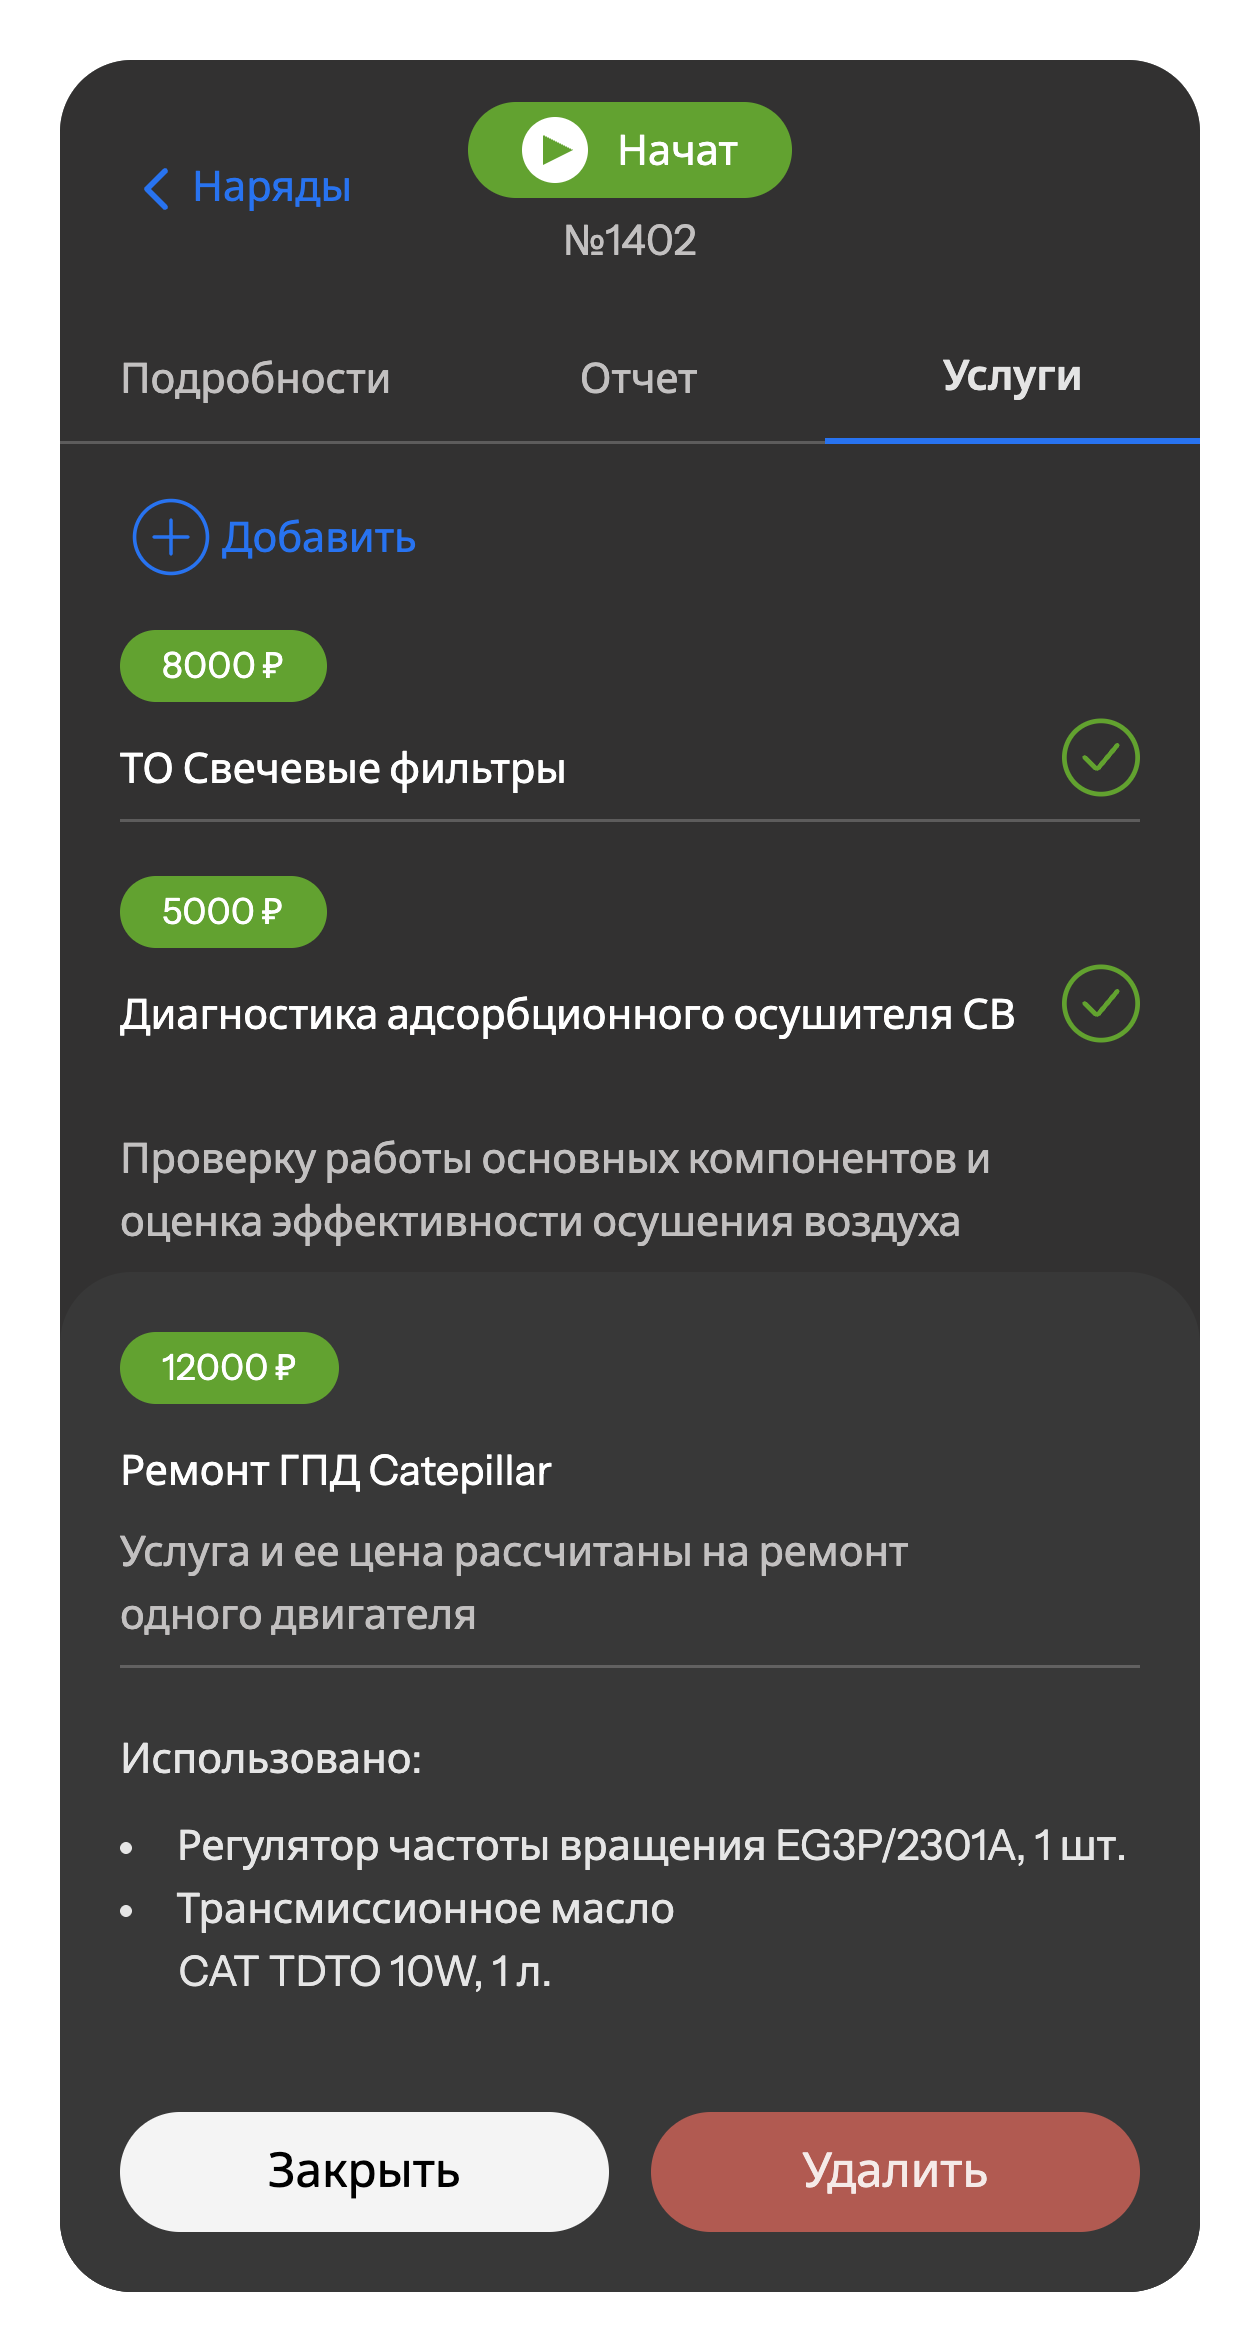Open the Подробности tab
Image resolution: width=1260 pixels, height=2352 pixels.
click(255, 379)
